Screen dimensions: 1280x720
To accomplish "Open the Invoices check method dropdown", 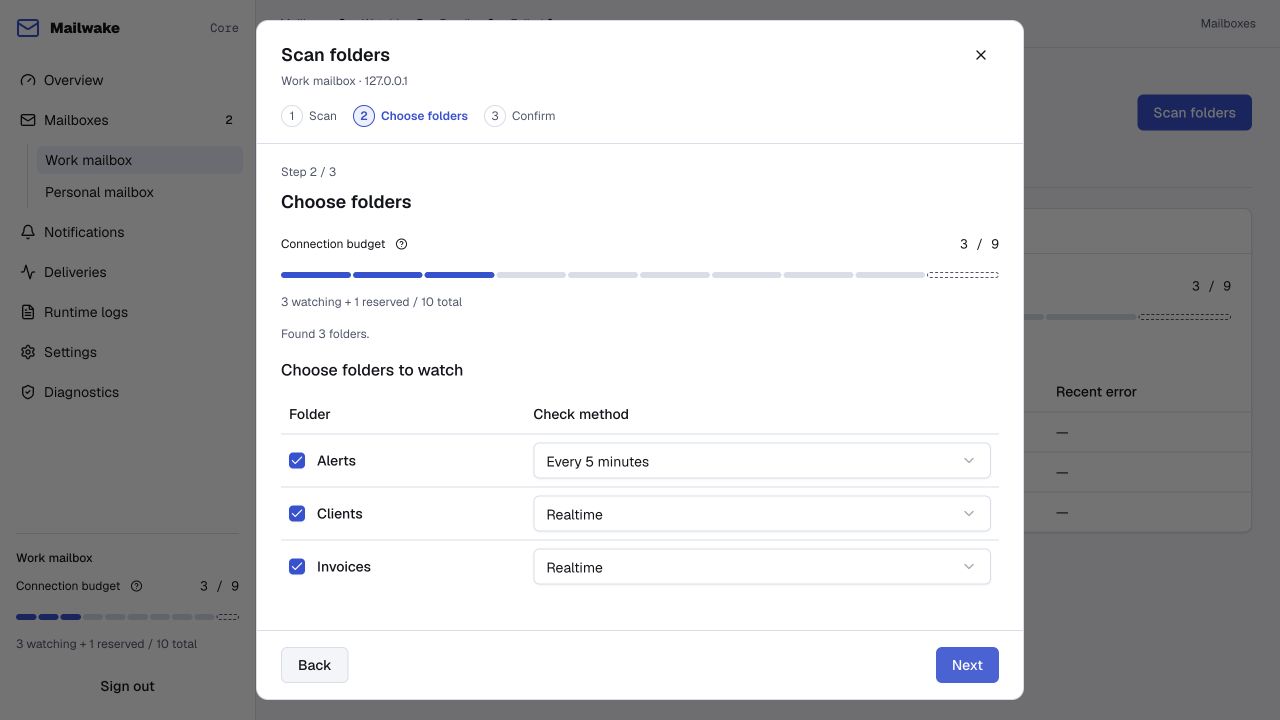I will [x=762, y=567].
